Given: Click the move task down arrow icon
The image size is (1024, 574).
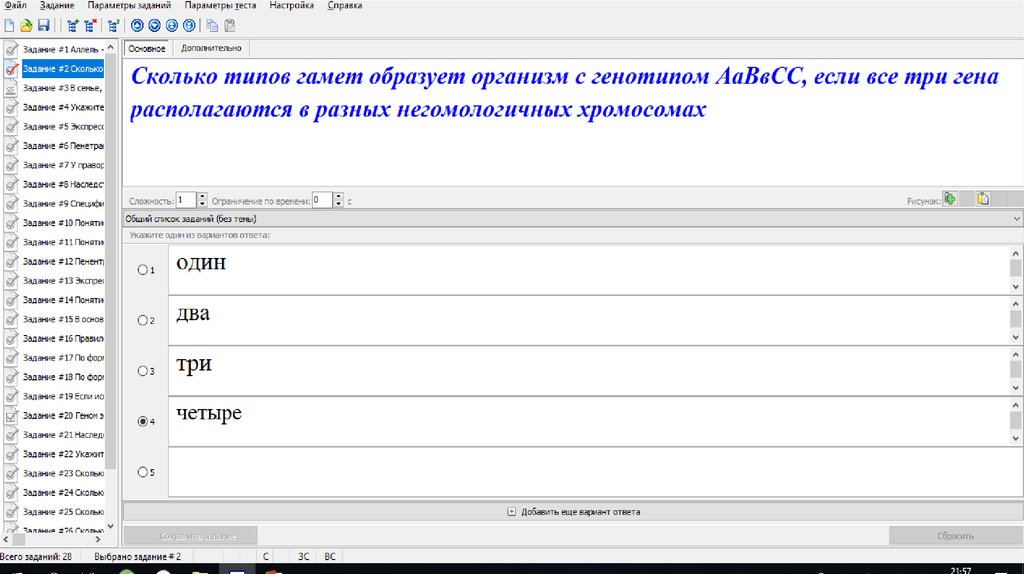Looking at the screenshot, I should (x=155, y=25).
